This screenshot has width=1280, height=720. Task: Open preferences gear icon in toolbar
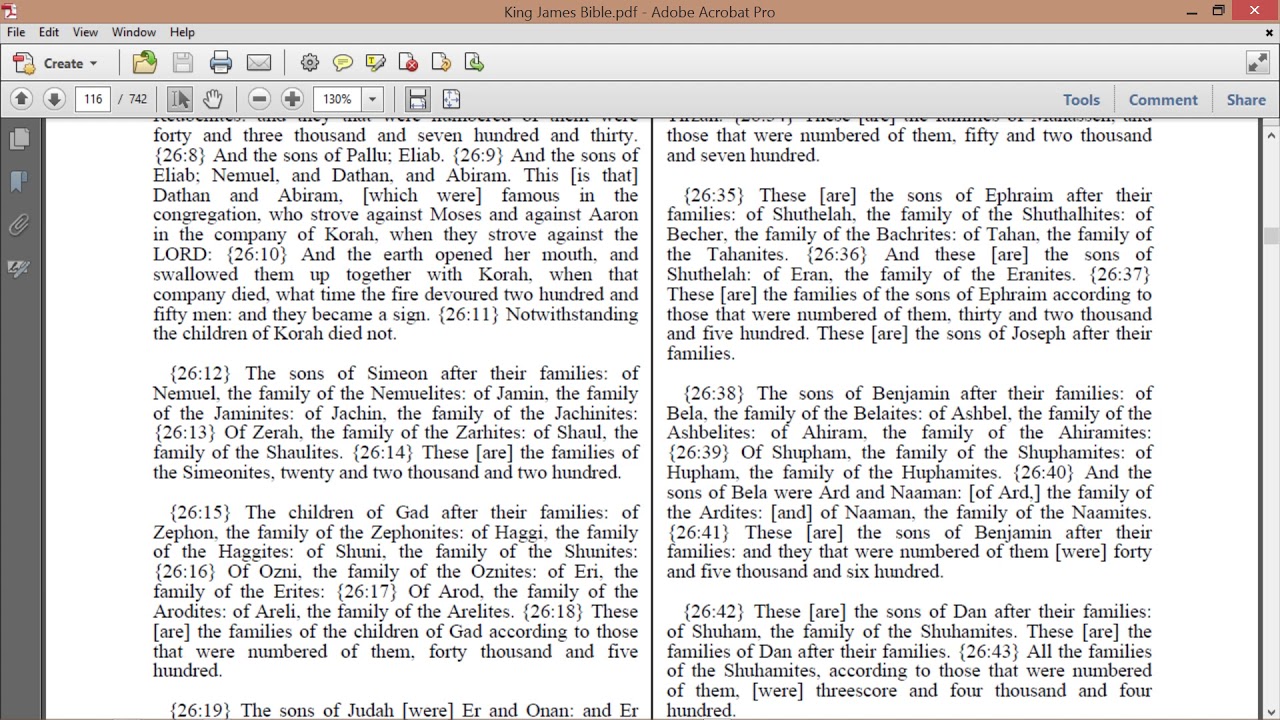310,63
